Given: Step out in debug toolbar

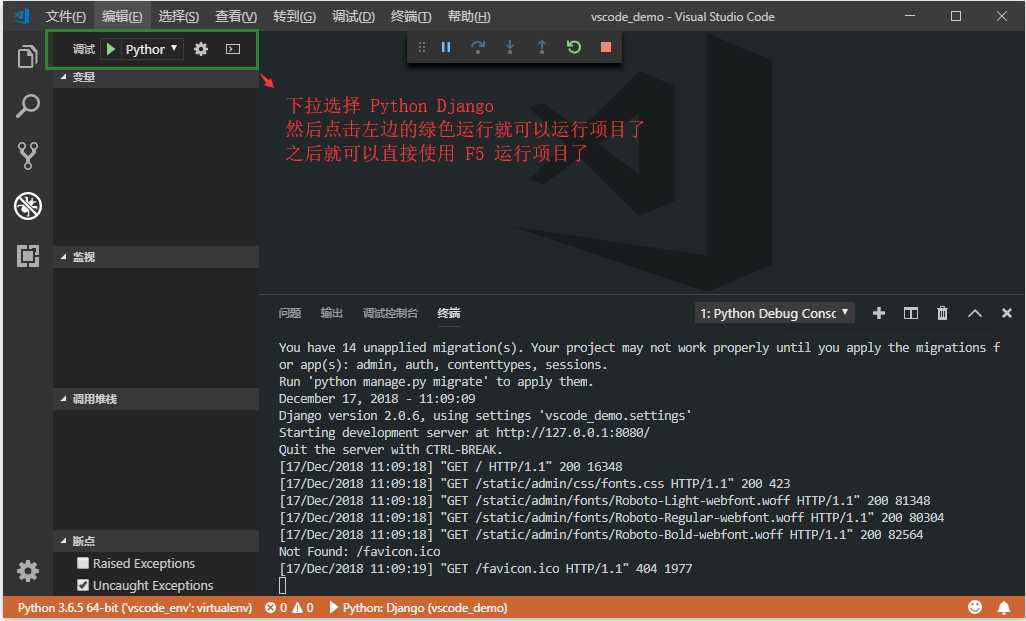Looking at the screenshot, I should (542, 47).
